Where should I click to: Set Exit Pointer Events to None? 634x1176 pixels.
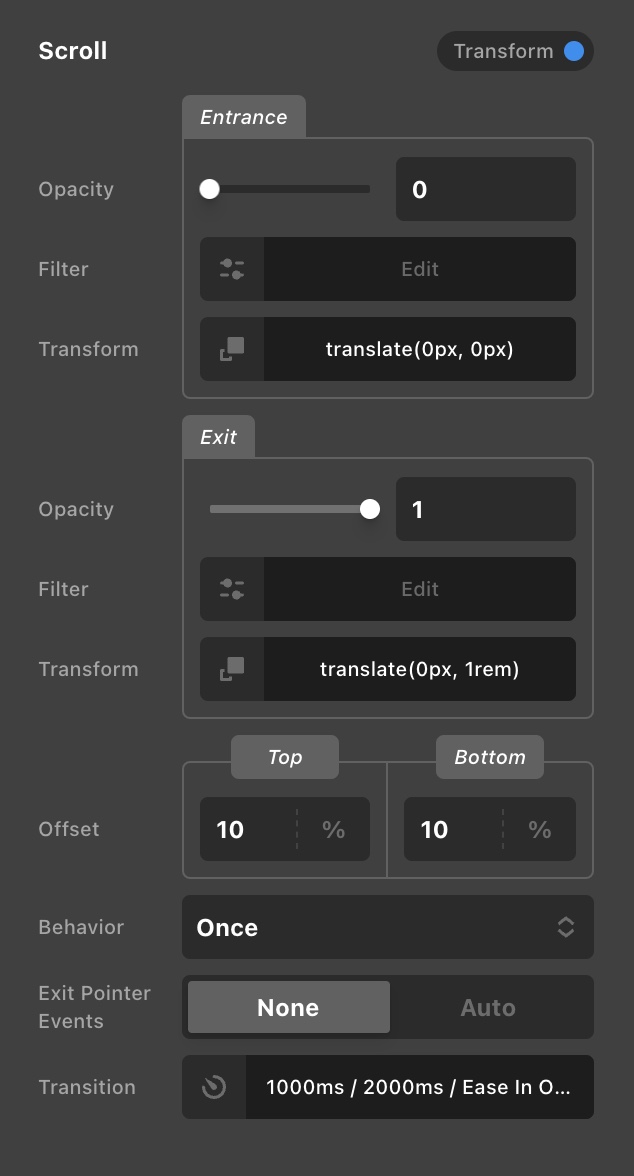tap(289, 1007)
